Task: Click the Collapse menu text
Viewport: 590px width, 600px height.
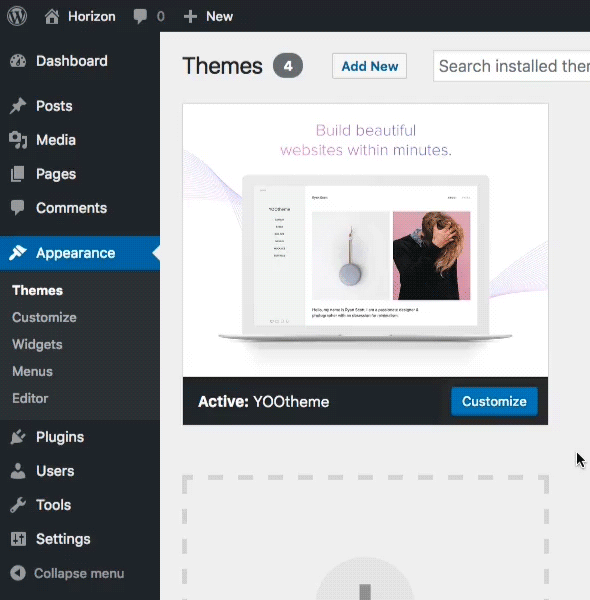Action: coord(79,573)
